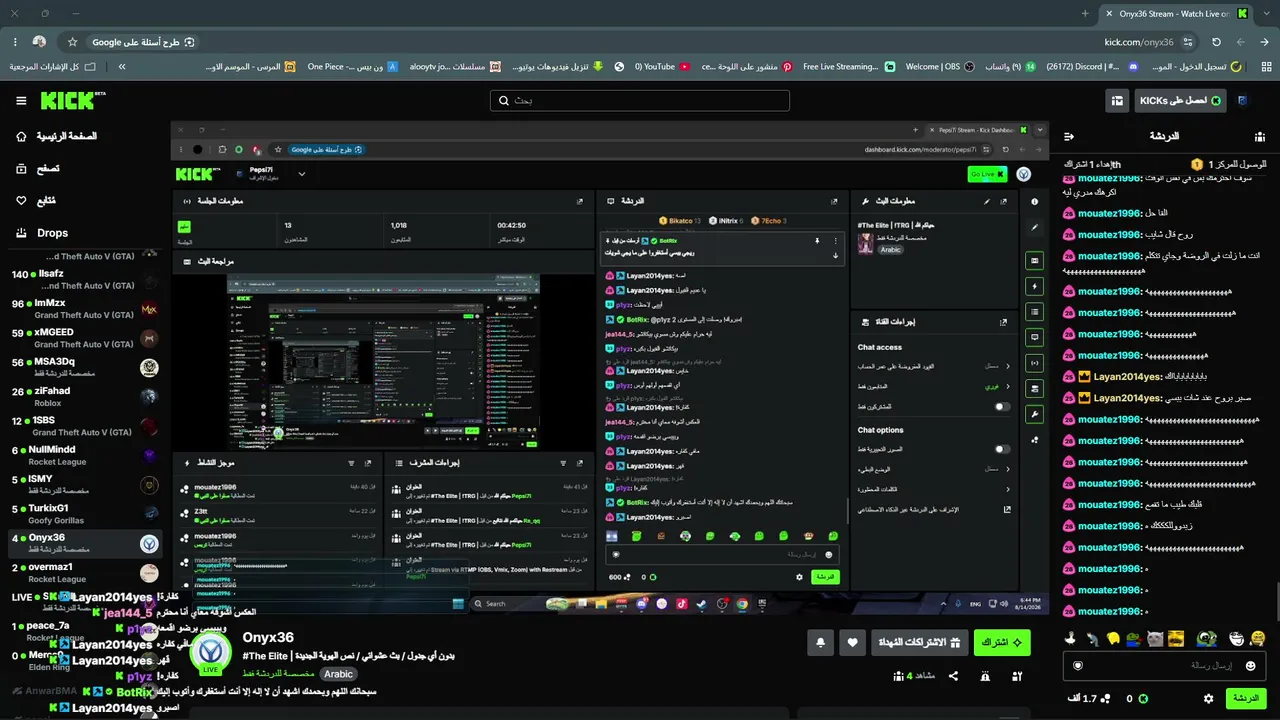The image size is (1280, 720).
Task: Report the stream using the siren icon
Action: (x=986, y=676)
